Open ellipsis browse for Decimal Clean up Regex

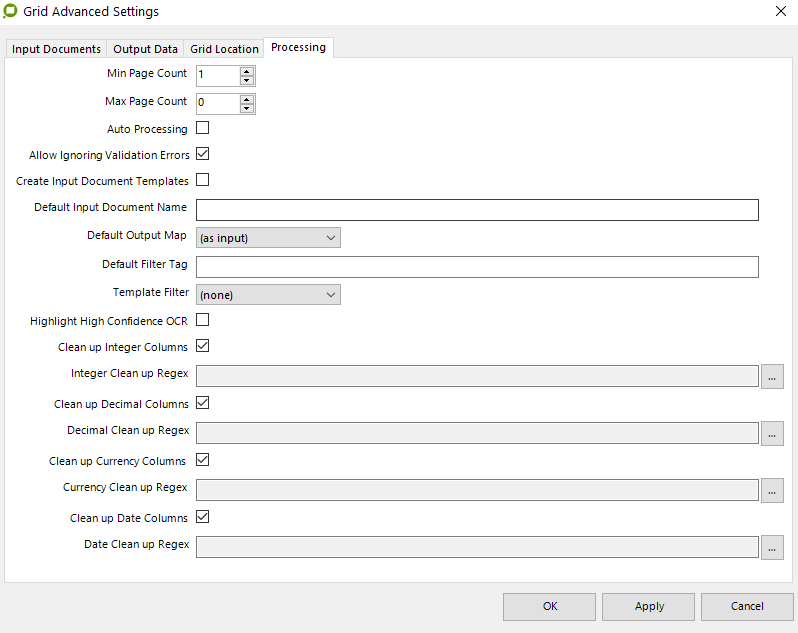point(772,433)
